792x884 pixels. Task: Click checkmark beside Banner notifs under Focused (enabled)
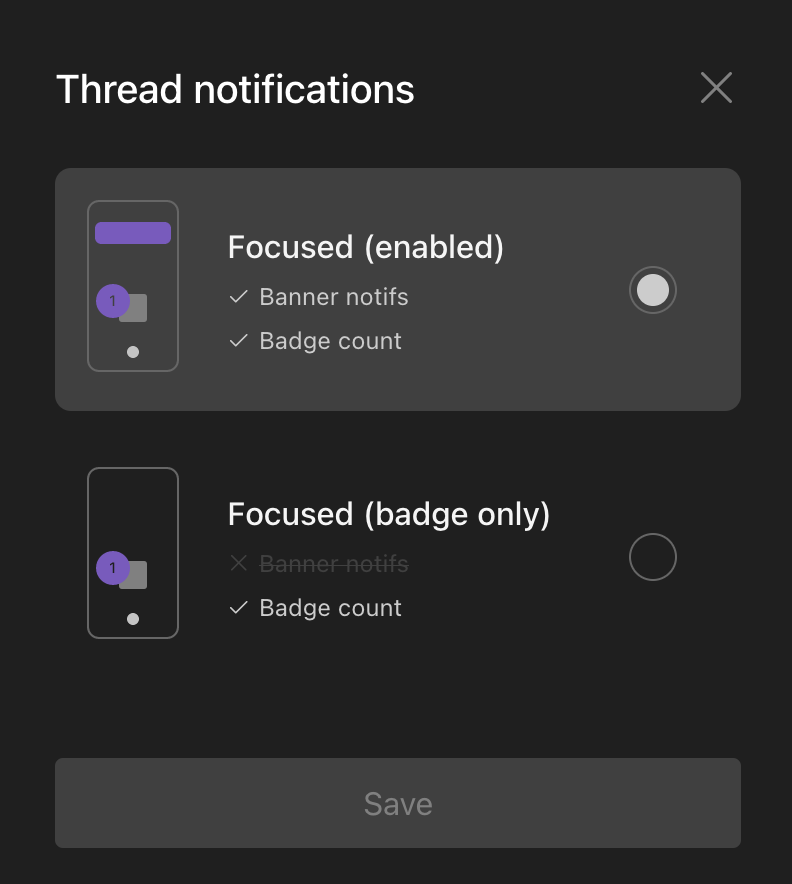coord(238,297)
